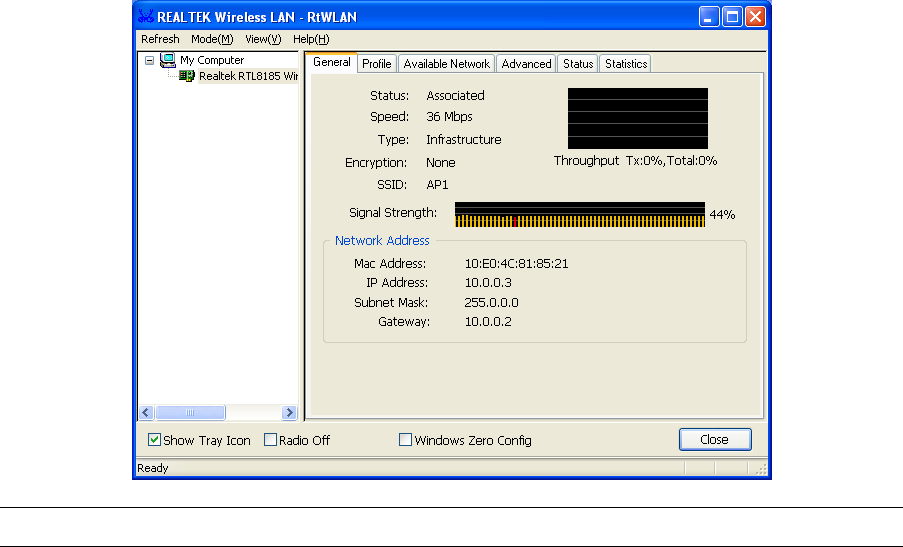Open the Available Network tab
Screen dimensions: 903x547
point(446,64)
